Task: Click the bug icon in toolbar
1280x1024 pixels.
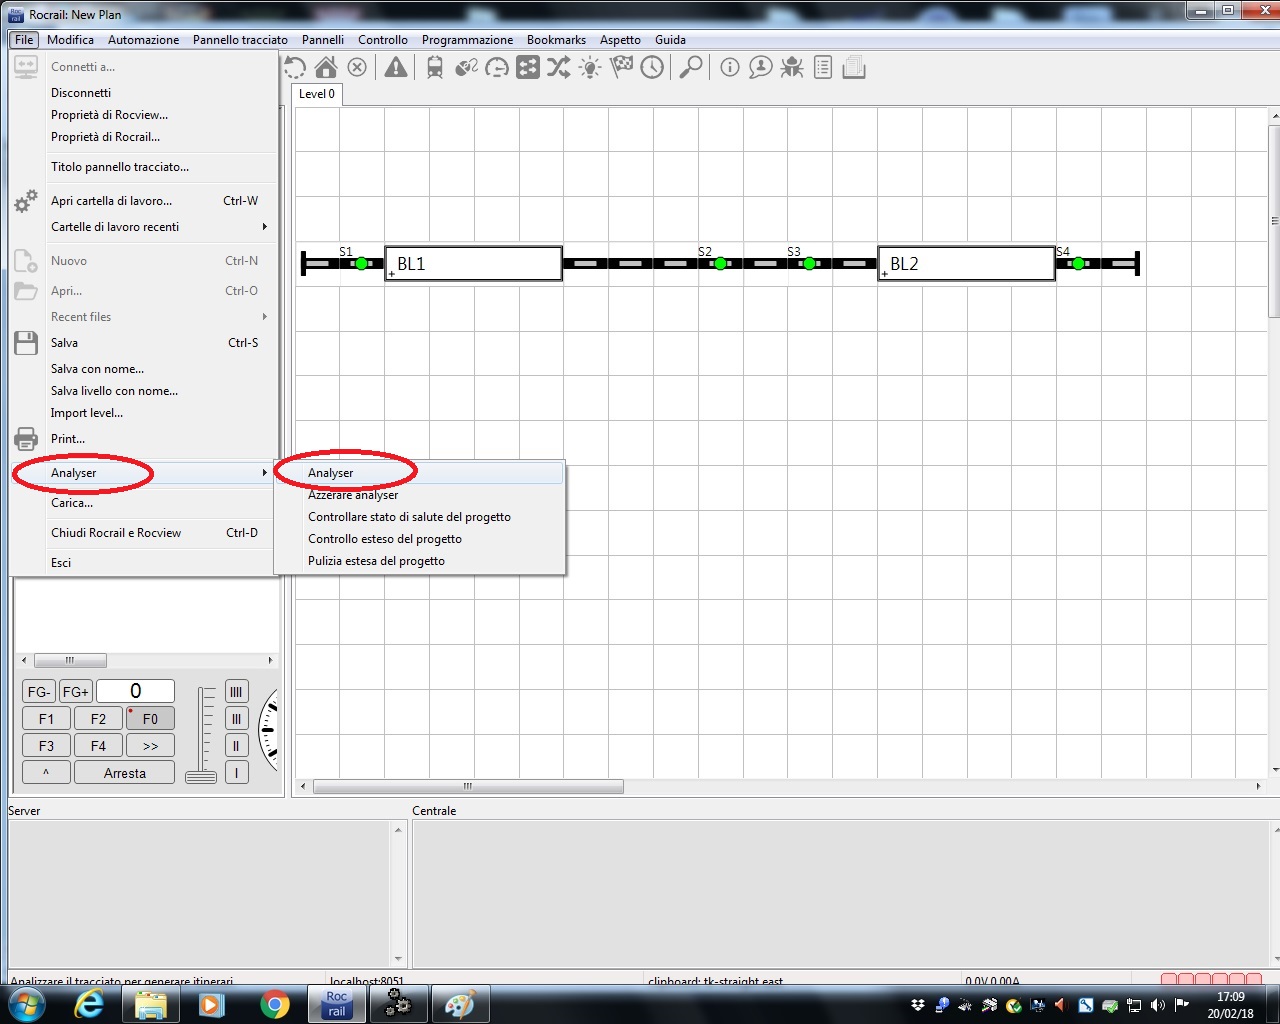Action: coord(792,68)
